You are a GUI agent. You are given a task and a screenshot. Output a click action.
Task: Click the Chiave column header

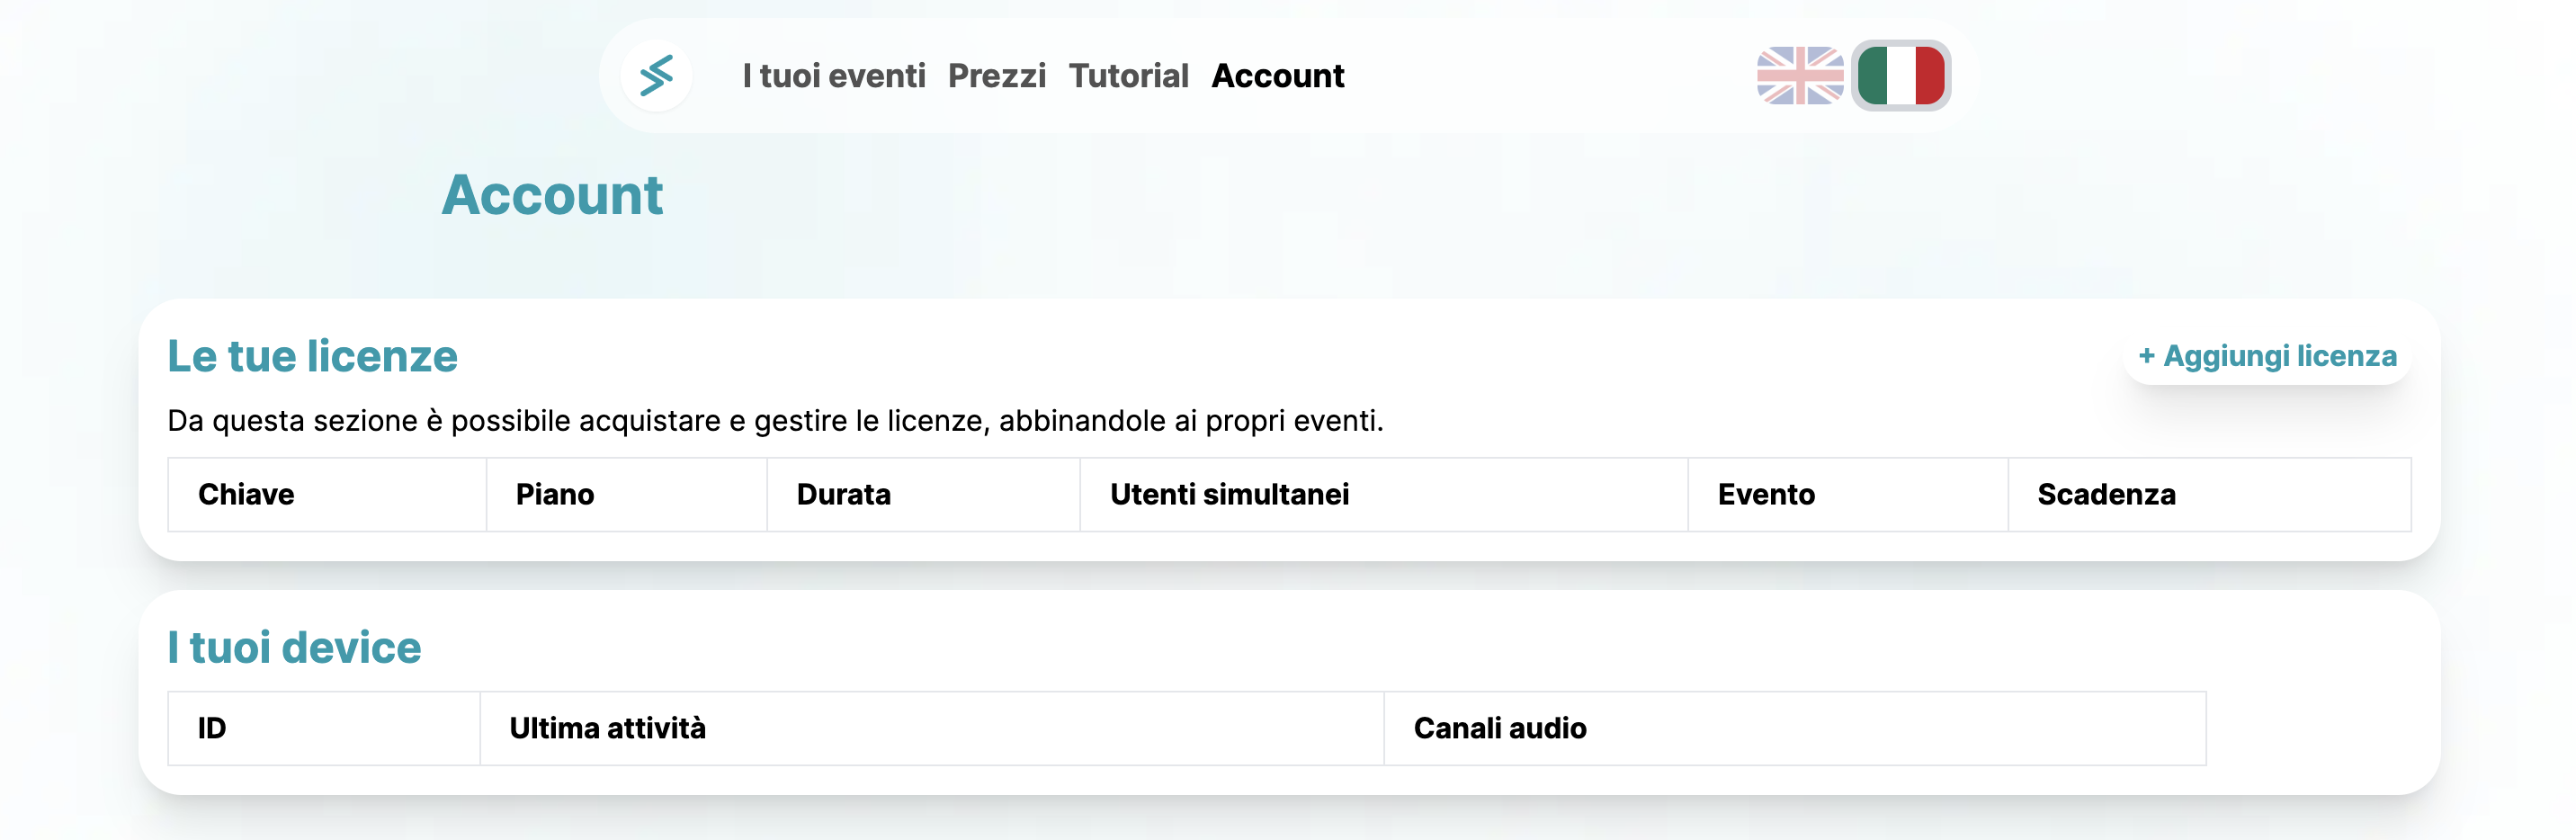246,494
